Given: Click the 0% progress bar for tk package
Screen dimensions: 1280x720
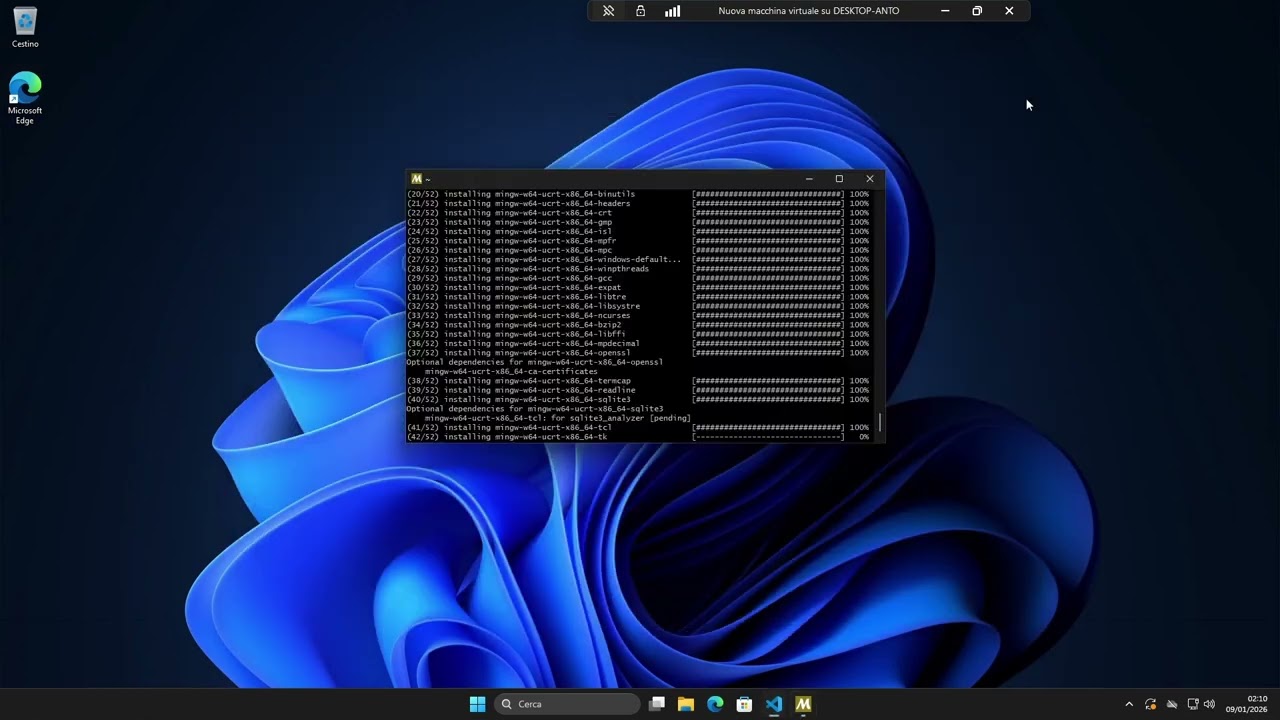Looking at the screenshot, I should tap(768, 437).
